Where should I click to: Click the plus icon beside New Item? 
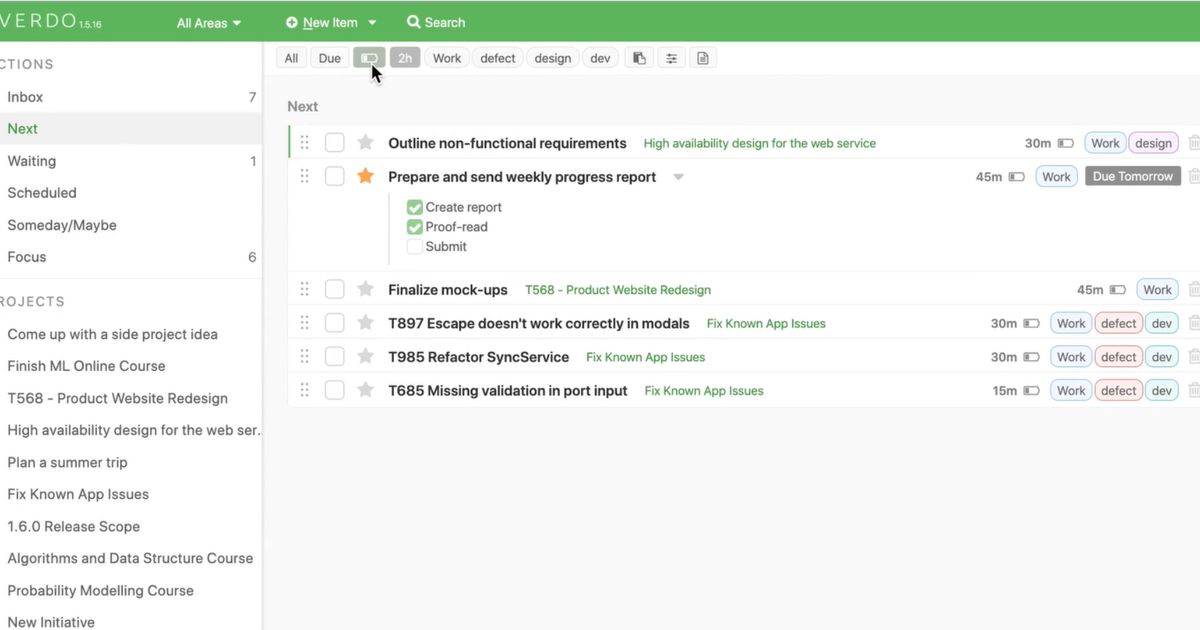click(292, 22)
